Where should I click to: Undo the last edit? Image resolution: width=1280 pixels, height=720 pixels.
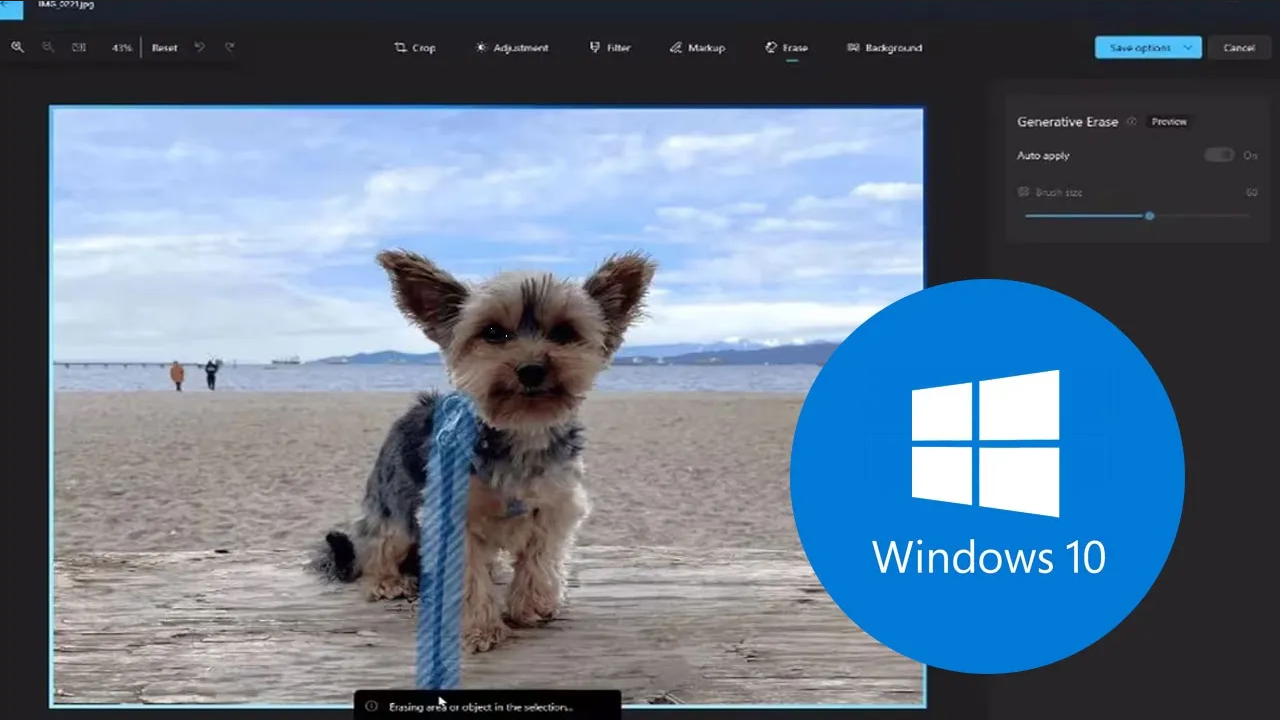pos(200,47)
